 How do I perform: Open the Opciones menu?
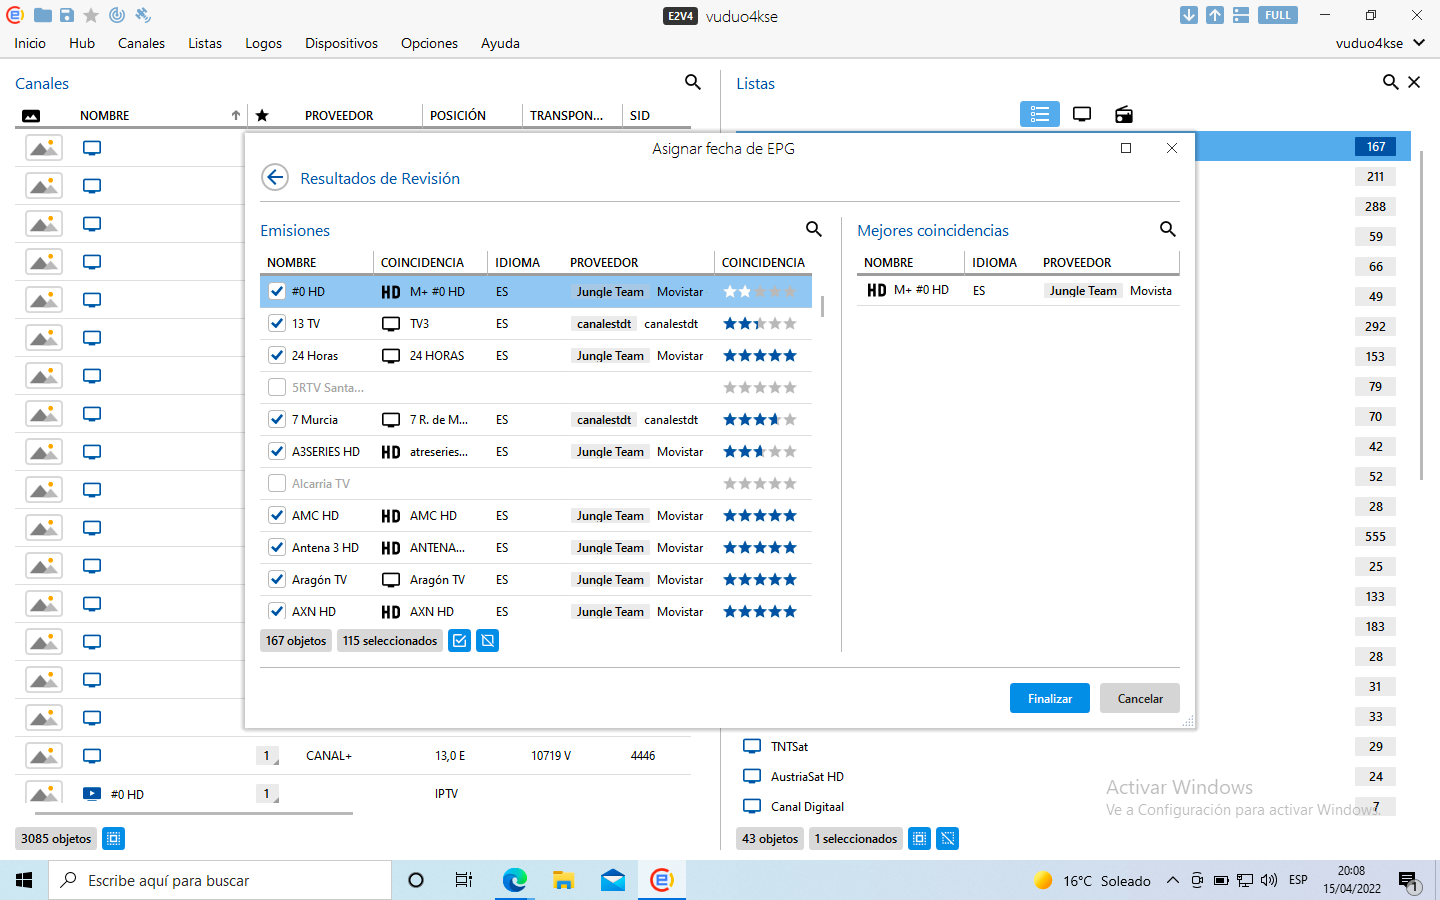[x=429, y=43]
